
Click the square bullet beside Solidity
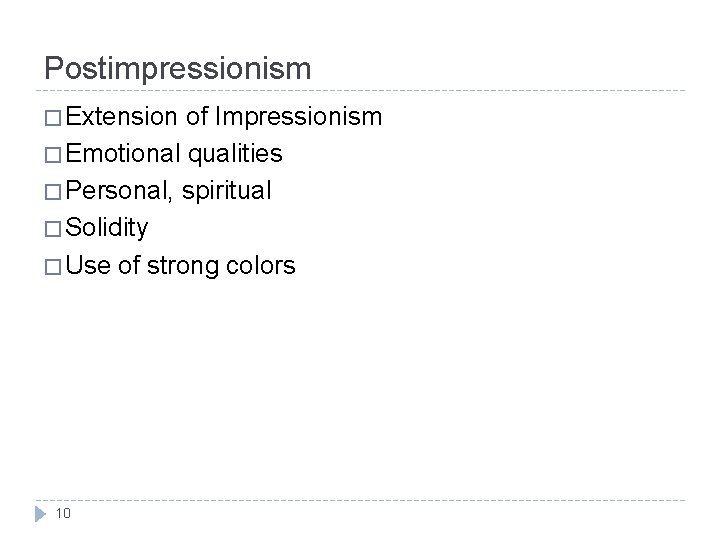coord(53,229)
